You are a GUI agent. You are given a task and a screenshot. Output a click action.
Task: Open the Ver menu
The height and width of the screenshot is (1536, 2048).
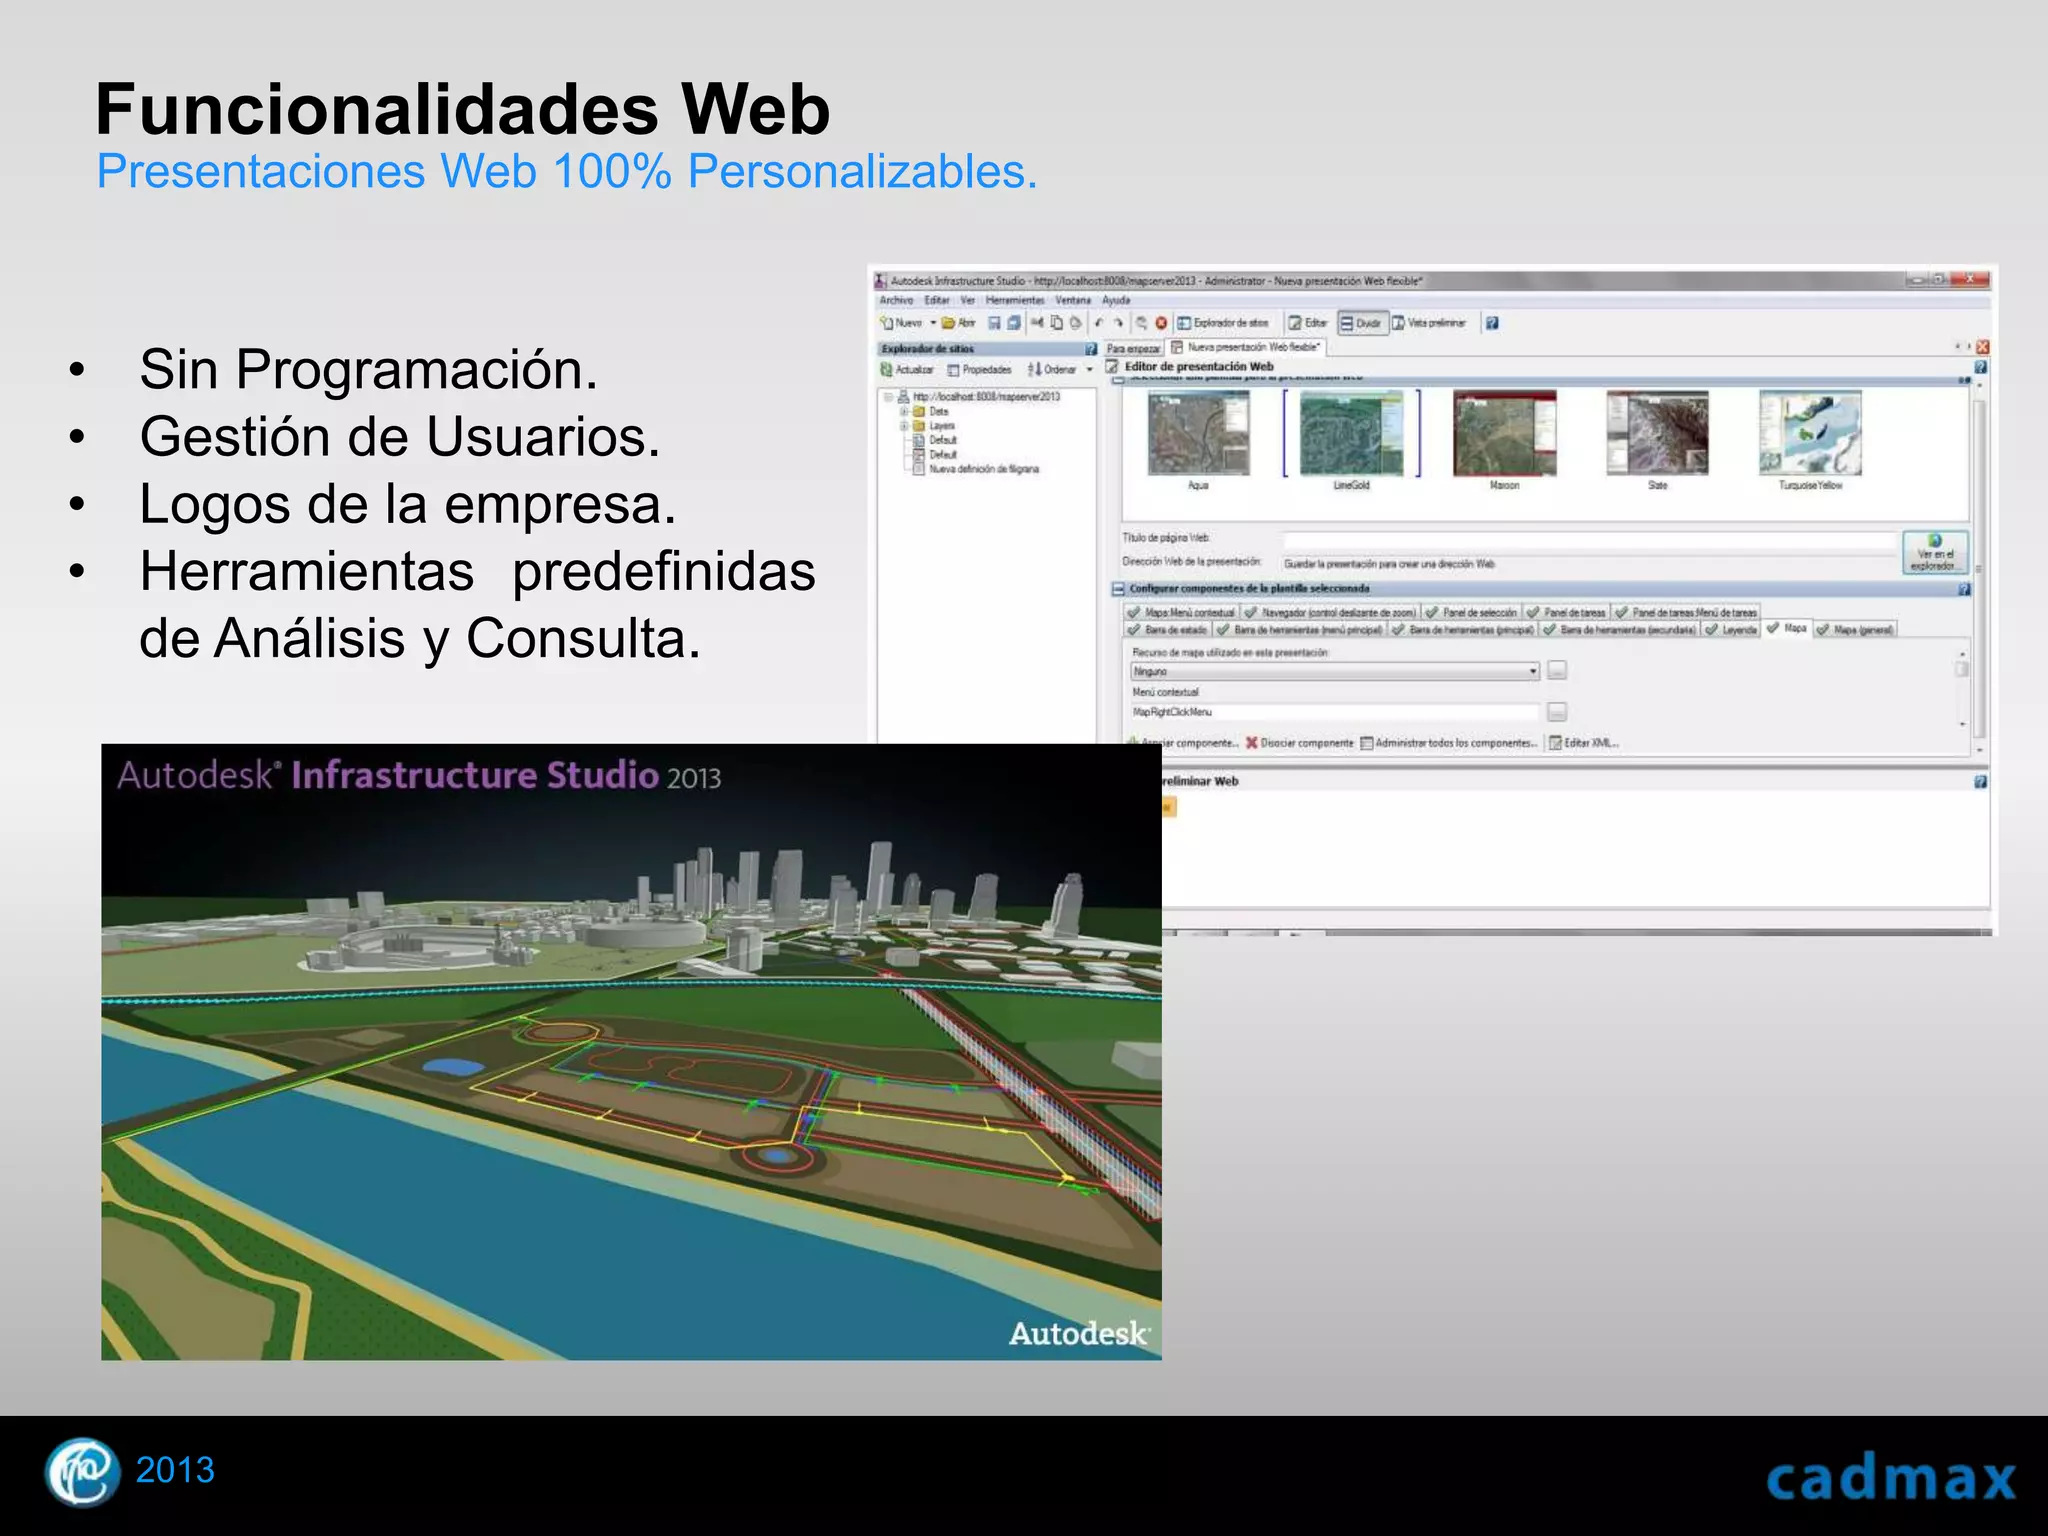click(967, 300)
